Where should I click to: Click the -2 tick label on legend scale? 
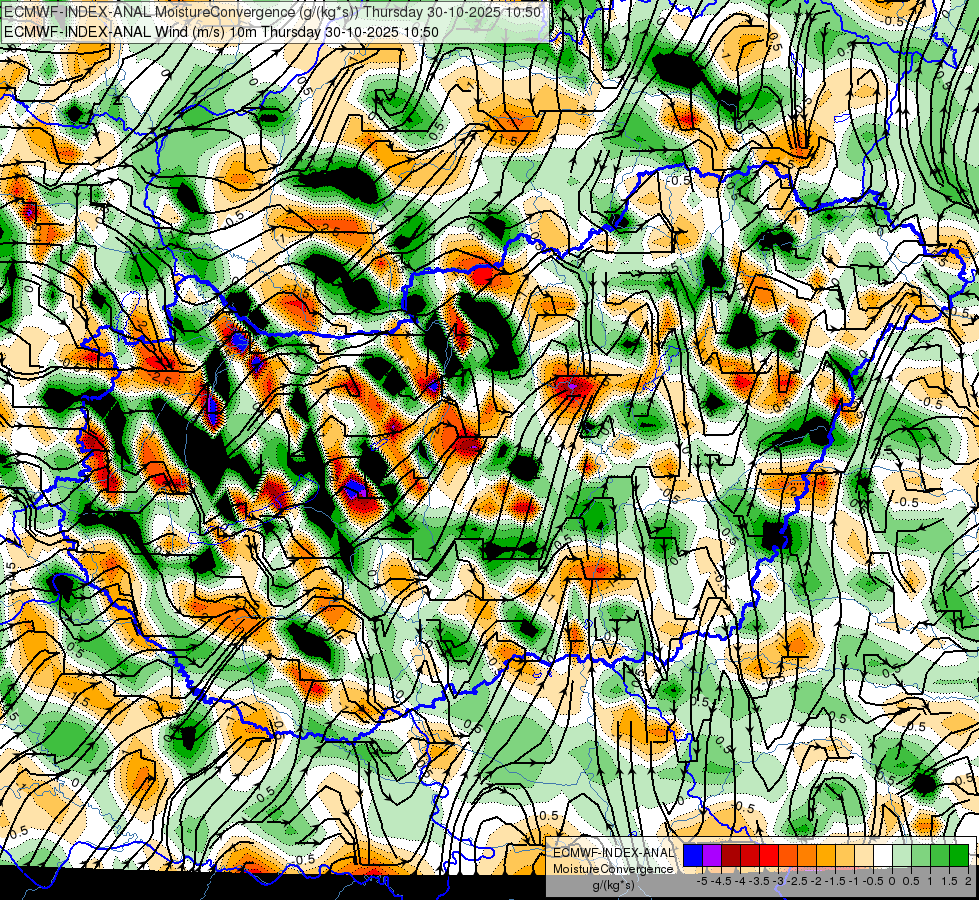point(816,881)
